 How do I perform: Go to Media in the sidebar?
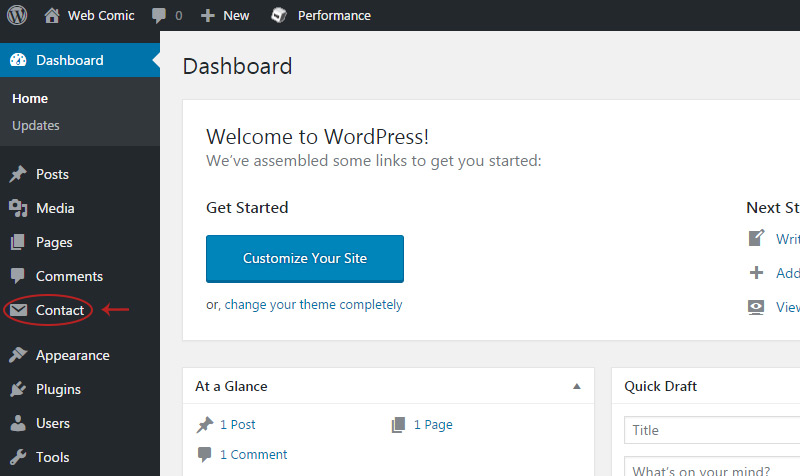(x=55, y=208)
